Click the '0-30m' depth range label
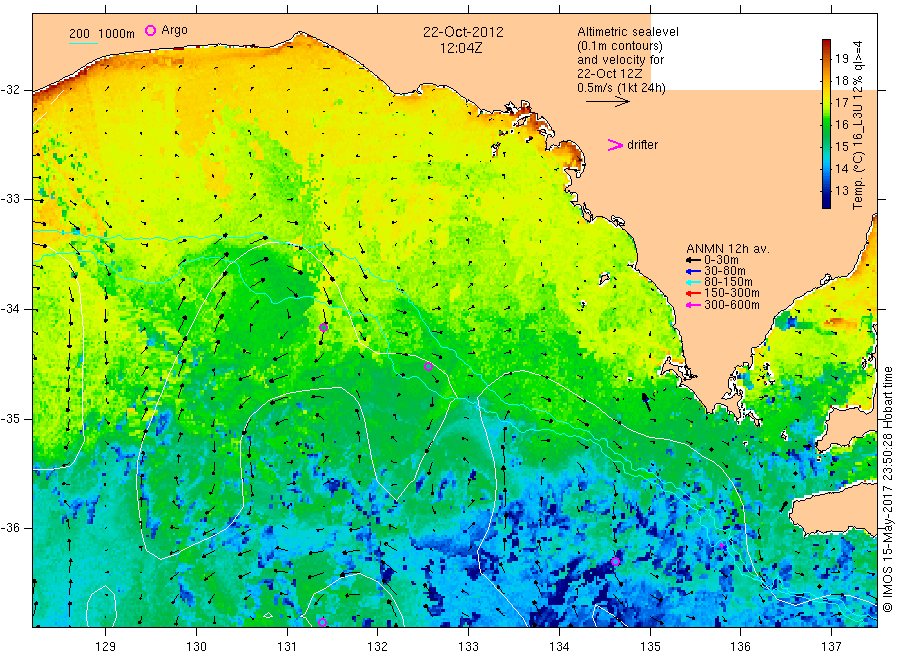 [x=721, y=260]
